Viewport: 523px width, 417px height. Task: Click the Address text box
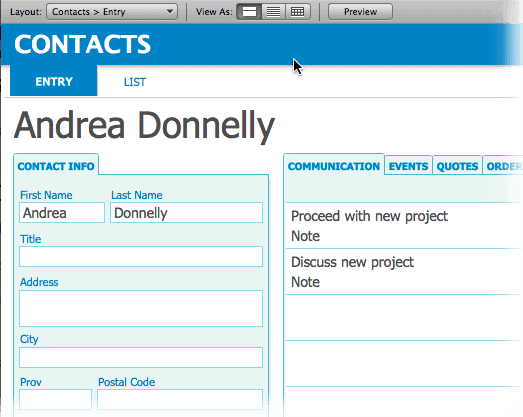tap(141, 308)
